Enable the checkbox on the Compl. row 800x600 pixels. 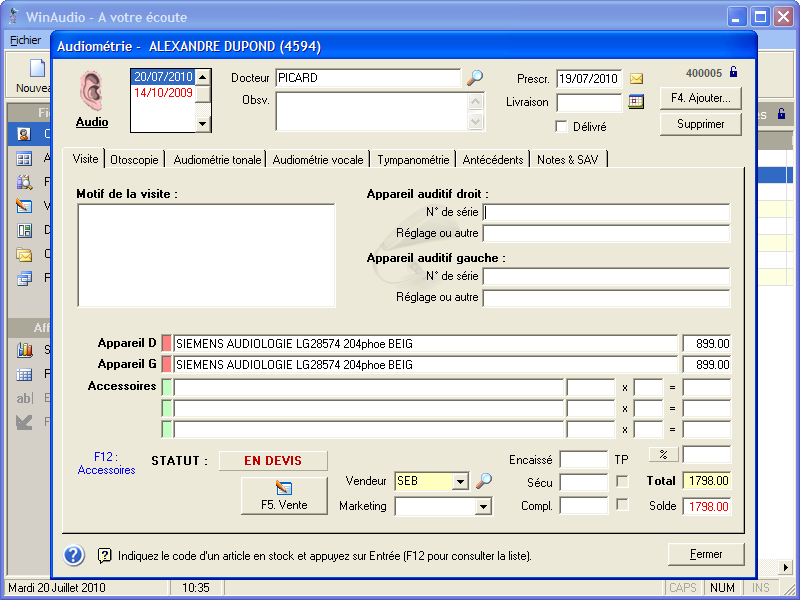[622, 505]
